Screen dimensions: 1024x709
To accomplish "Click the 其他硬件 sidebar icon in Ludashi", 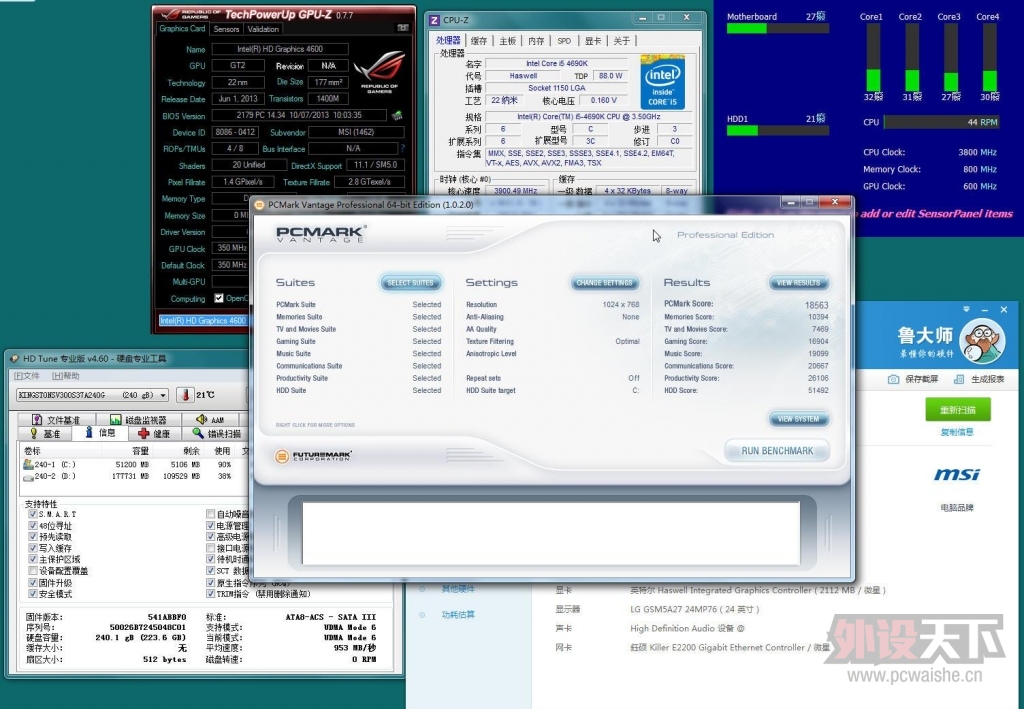I will point(422,589).
